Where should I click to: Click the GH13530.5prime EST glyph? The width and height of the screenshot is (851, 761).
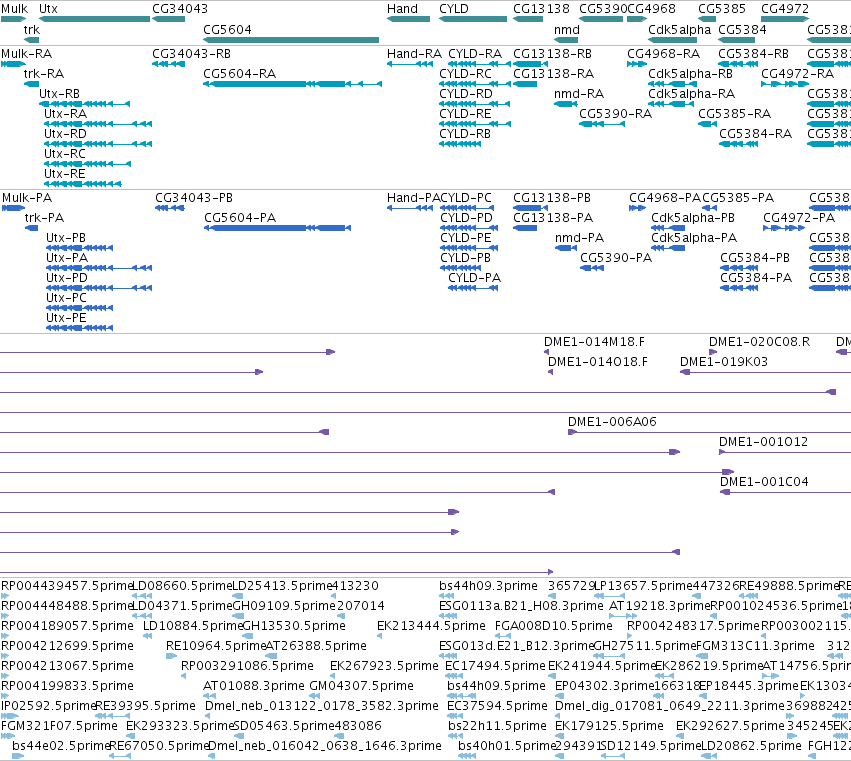coord(247,636)
